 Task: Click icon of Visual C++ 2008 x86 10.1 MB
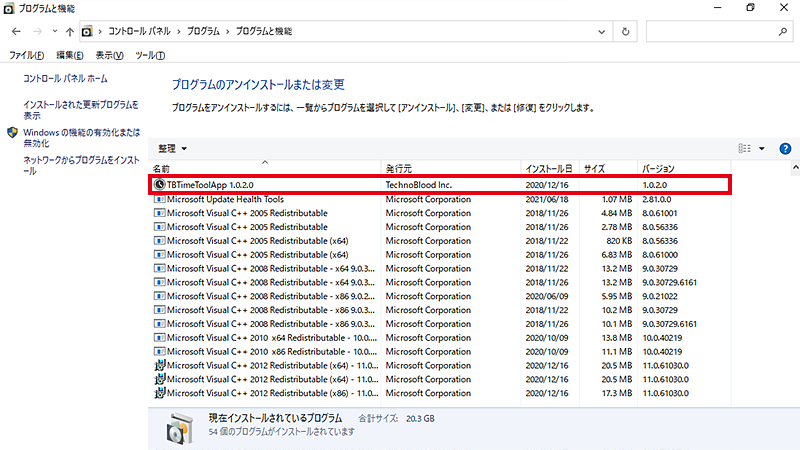(x=160, y=323)
